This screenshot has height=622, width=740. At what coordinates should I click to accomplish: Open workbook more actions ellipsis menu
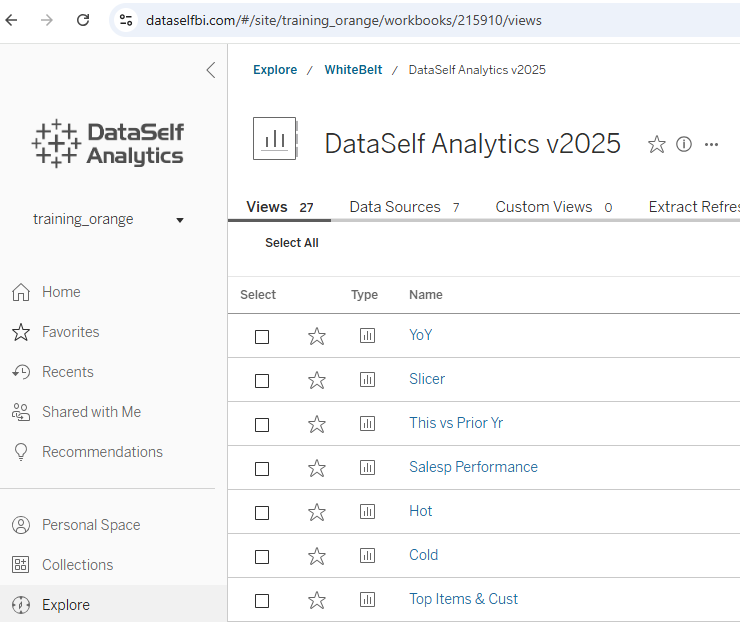[x=711, y=144]
